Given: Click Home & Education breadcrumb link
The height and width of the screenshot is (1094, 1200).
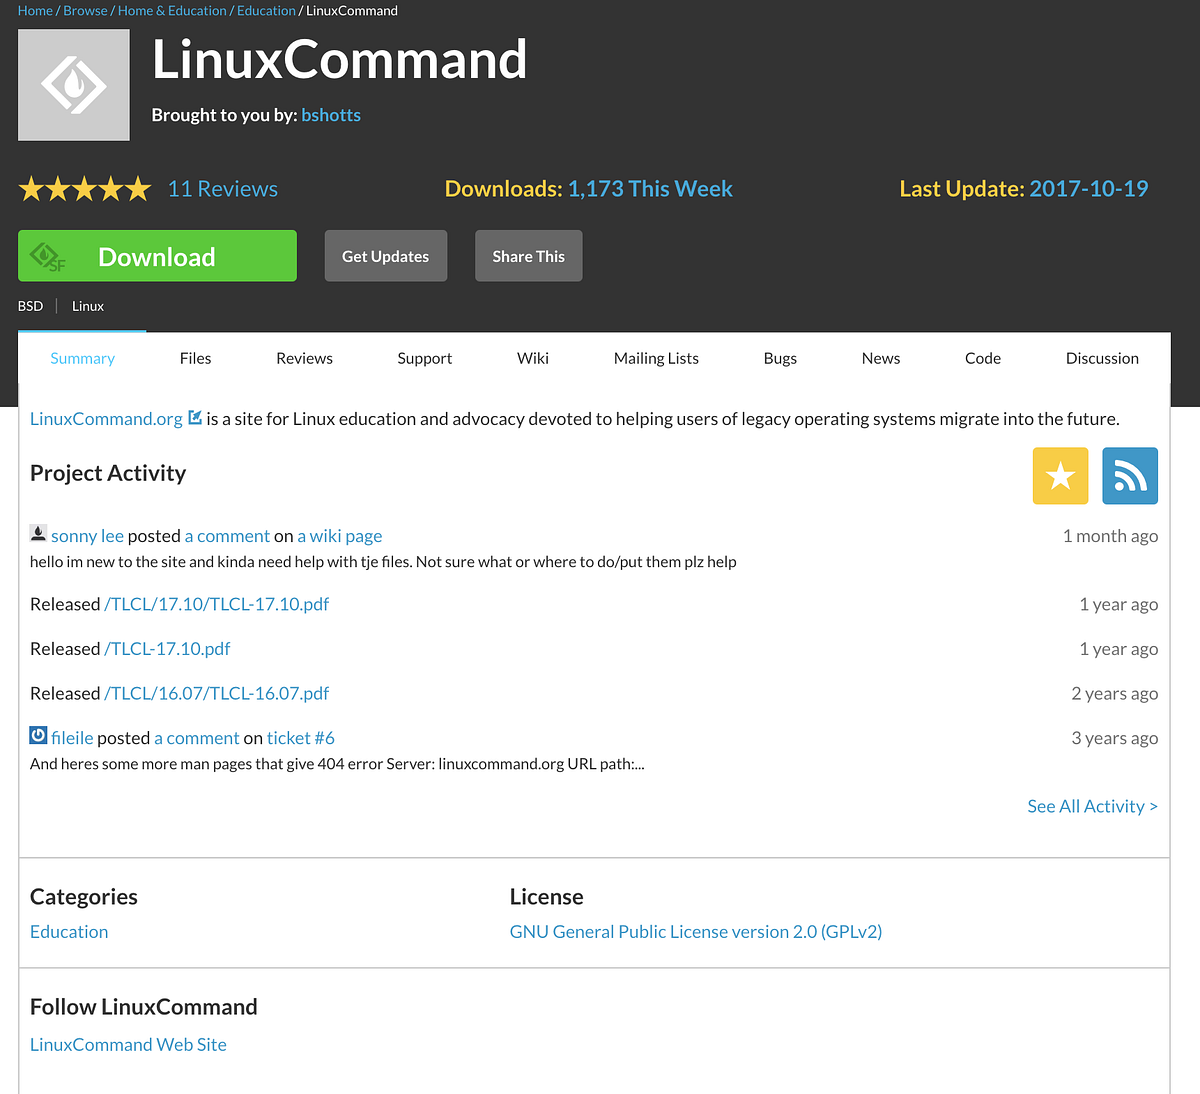Looking at the screenshot, I should tap(172, 11).
